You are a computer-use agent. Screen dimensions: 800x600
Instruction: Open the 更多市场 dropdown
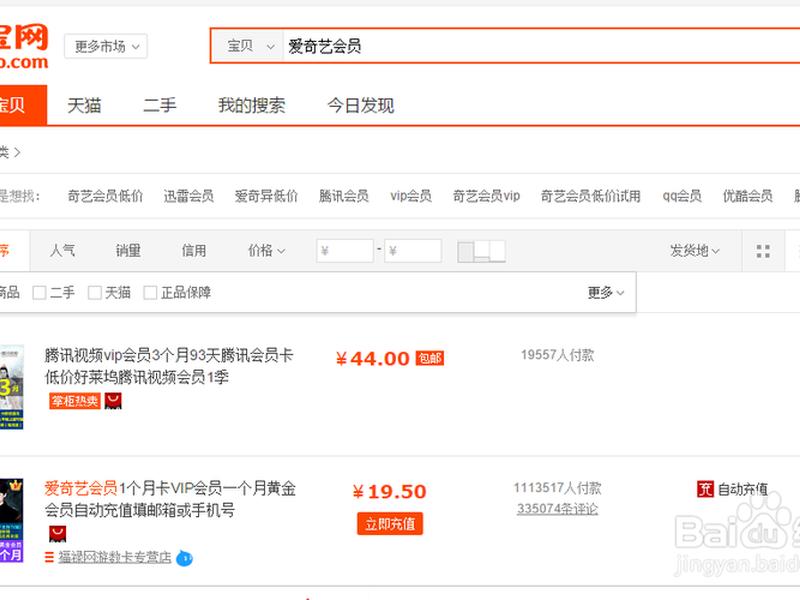coord(106,46)
